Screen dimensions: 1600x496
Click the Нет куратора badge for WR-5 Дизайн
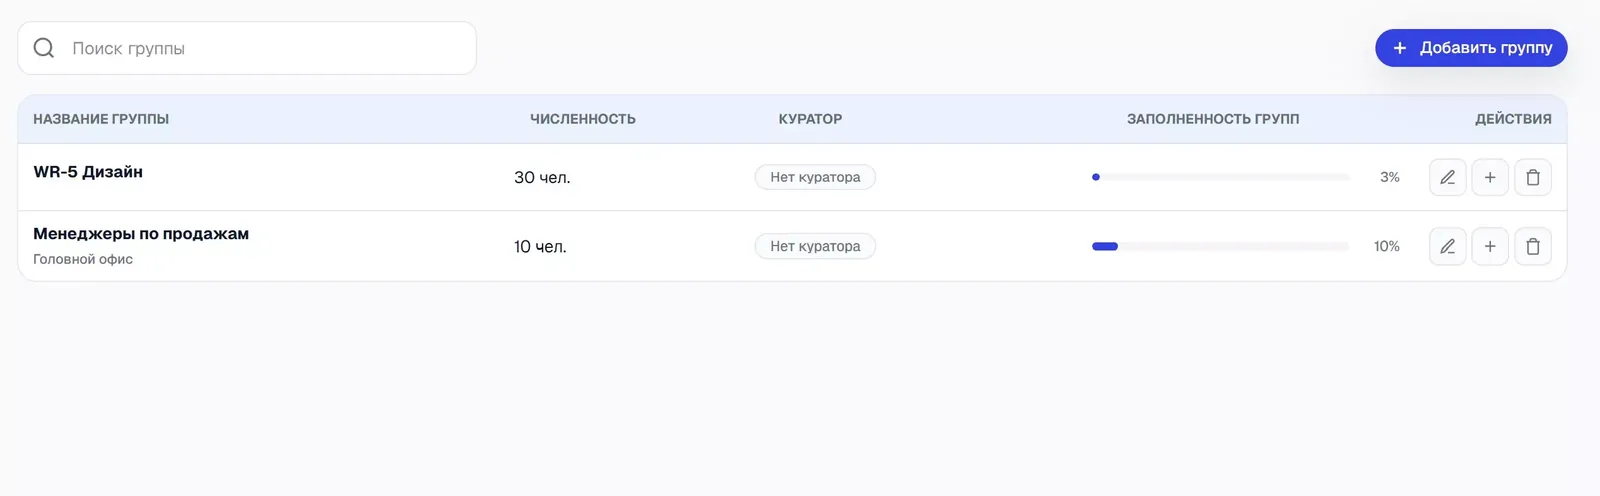click(815, 177)
